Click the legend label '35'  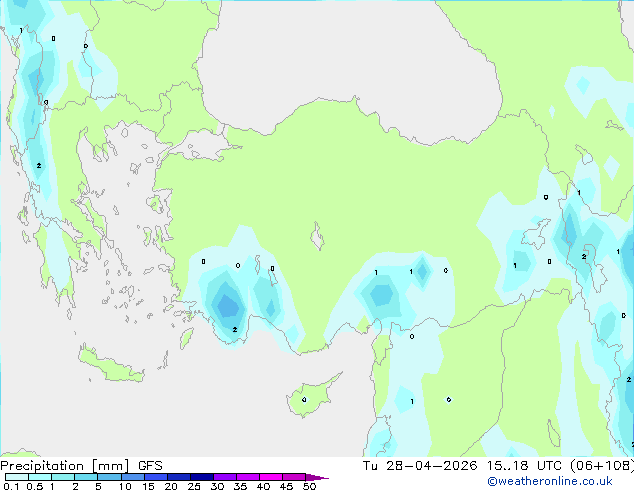240,486
